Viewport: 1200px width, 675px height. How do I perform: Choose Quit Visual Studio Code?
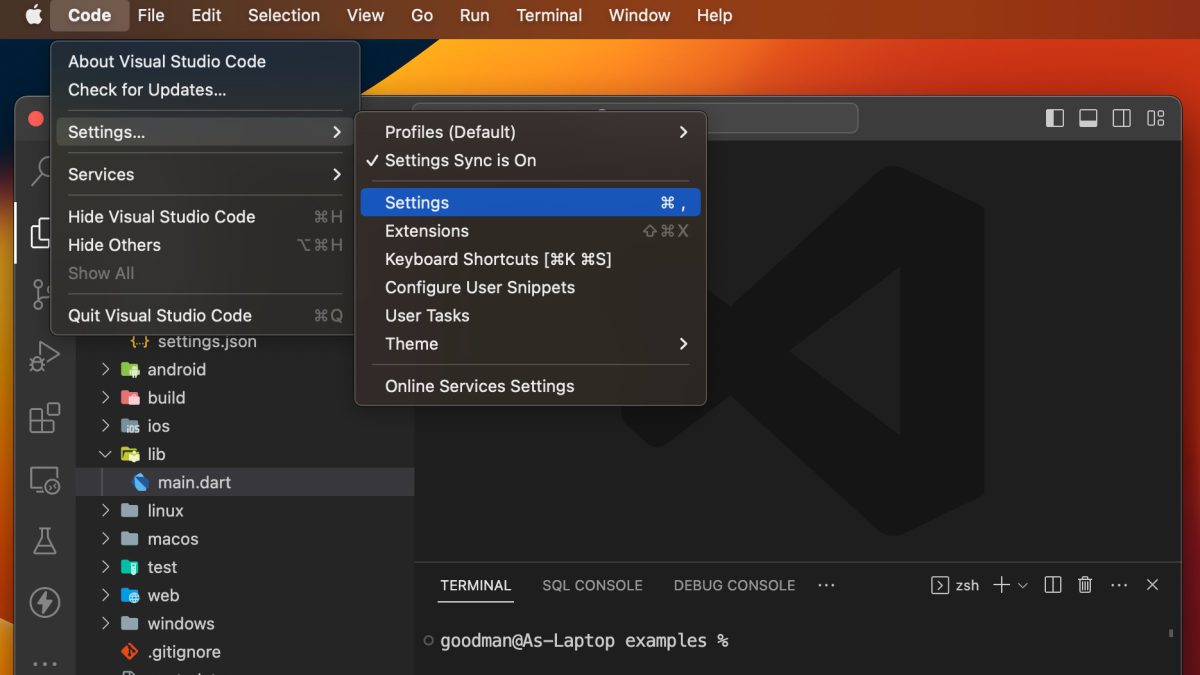click(204, 315)
